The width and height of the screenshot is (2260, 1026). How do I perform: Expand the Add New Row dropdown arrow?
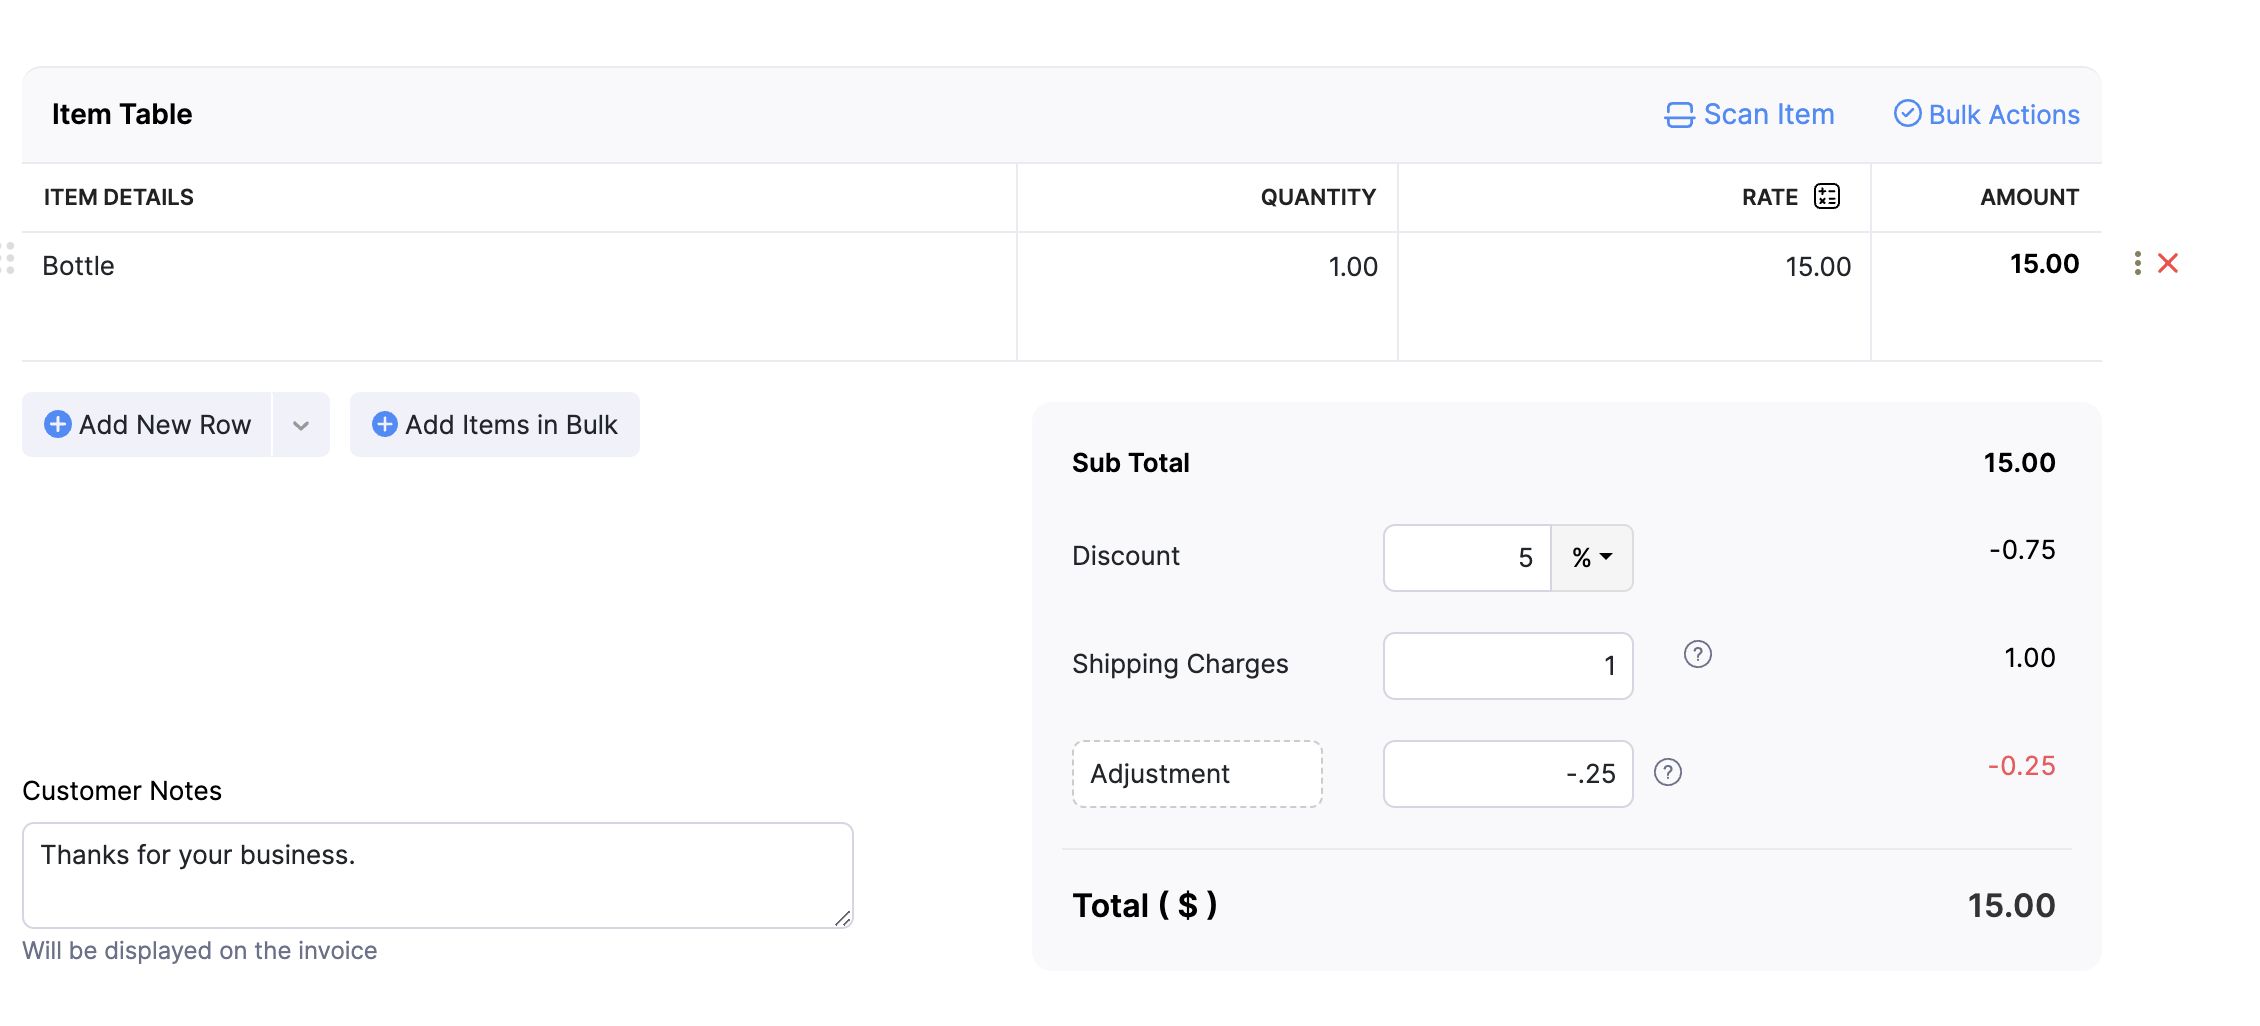pos(301,425)
